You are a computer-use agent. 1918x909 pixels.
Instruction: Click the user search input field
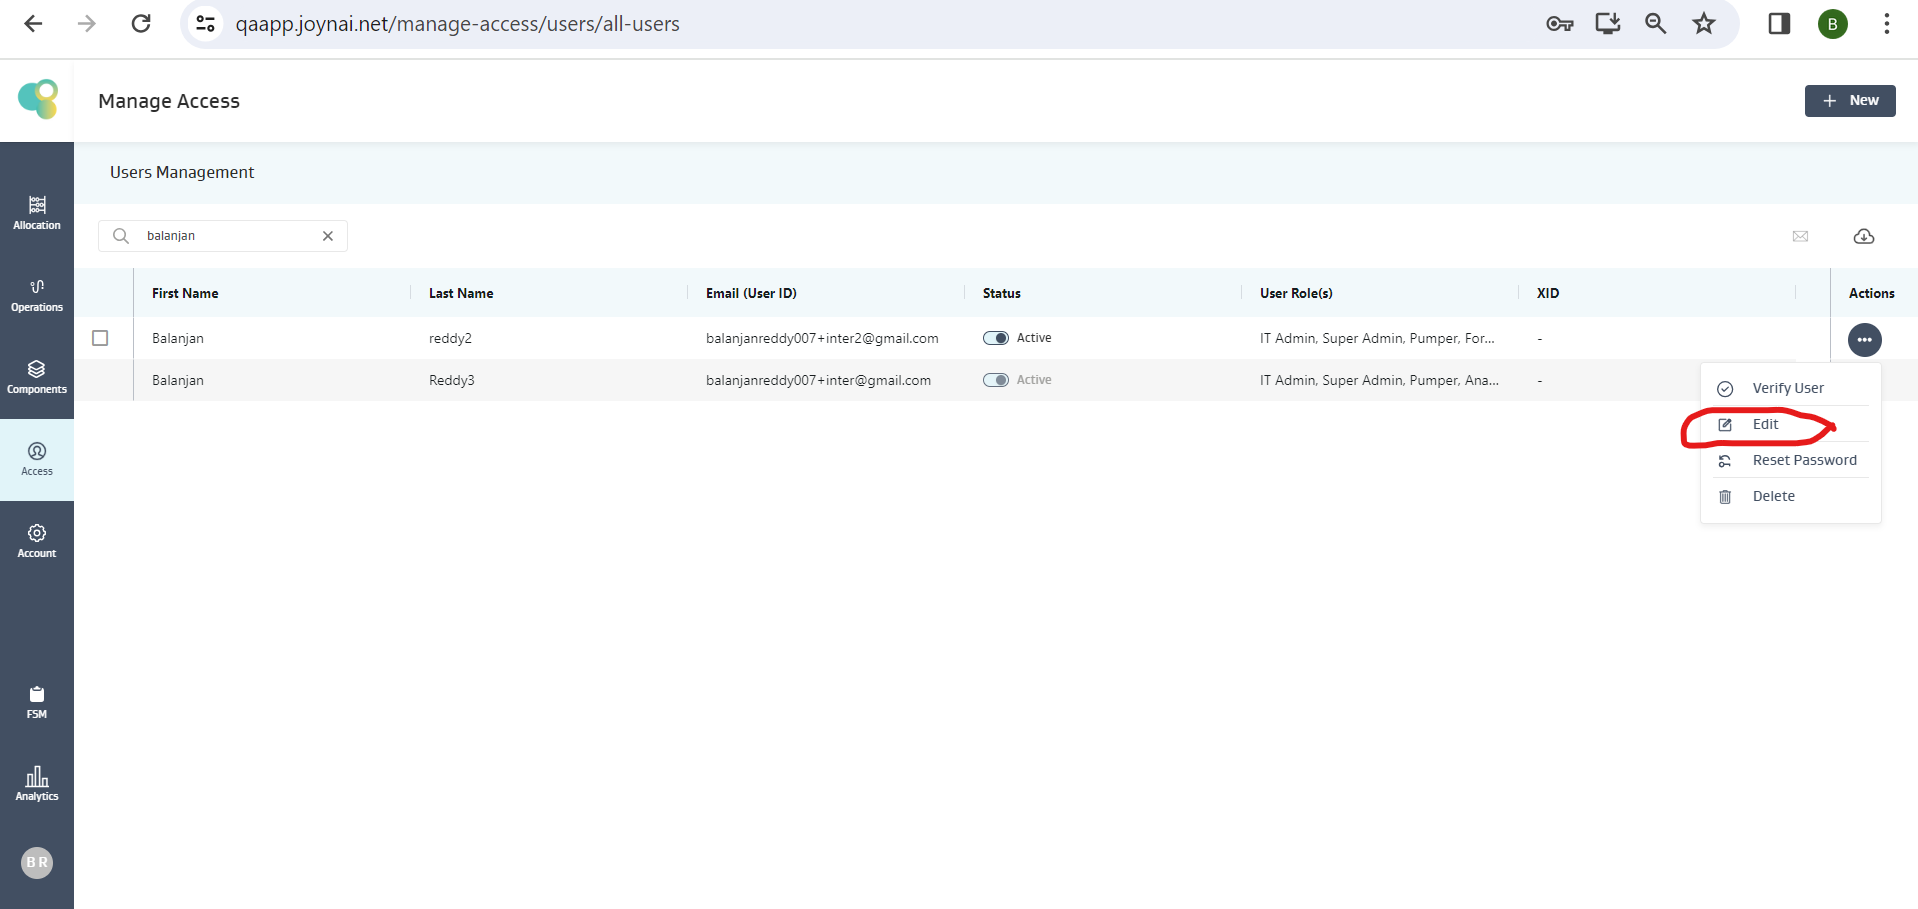coord(225,236)
